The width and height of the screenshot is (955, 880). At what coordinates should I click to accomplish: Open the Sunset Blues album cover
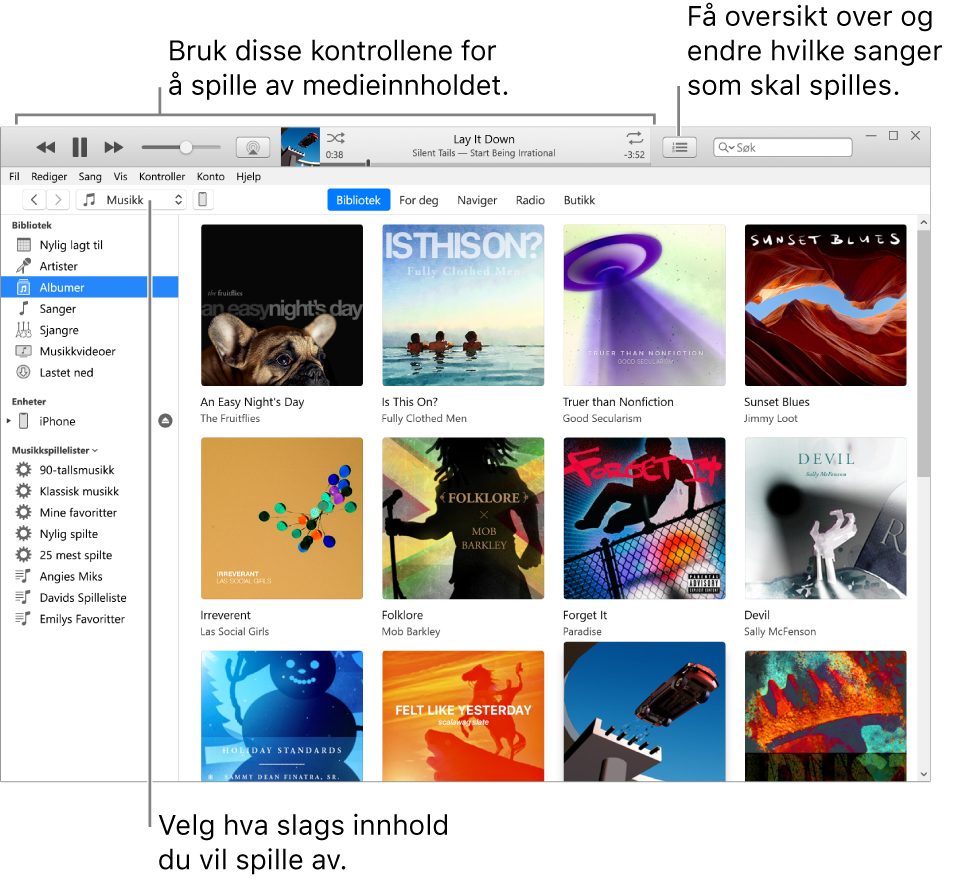tap(825, 305)
